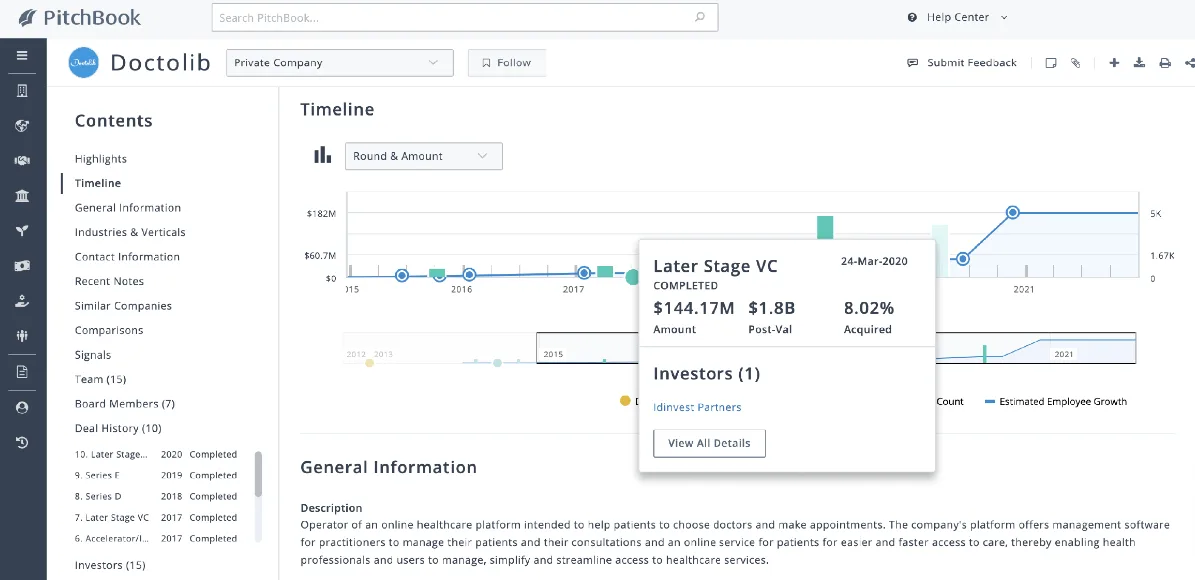Open Team (15) section
The width and height of the screenshot is (1195, 580).
[x=100, y=379]
